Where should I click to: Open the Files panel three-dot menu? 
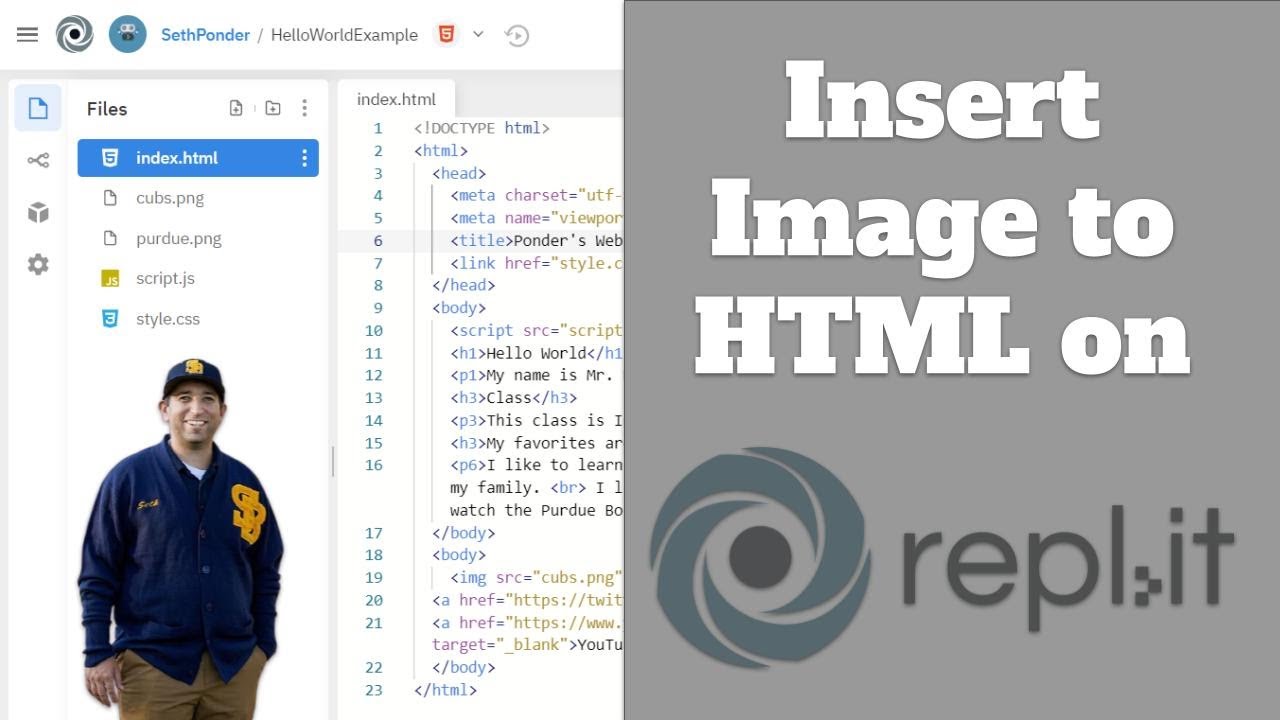click(305, 108)
